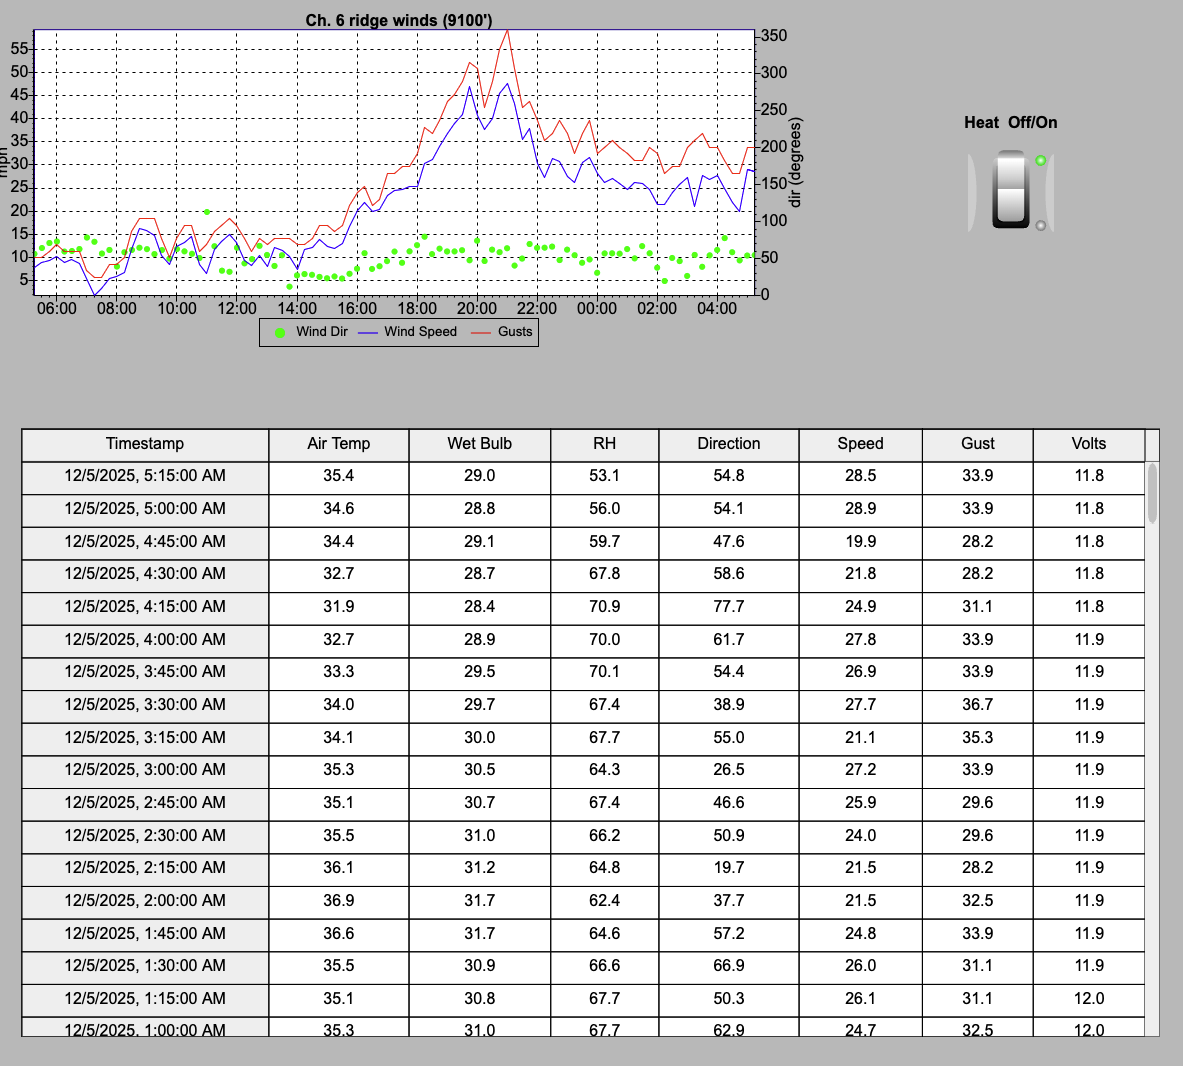
Task: Sort by the Wet Bulb column header
Action: [480, 444]
